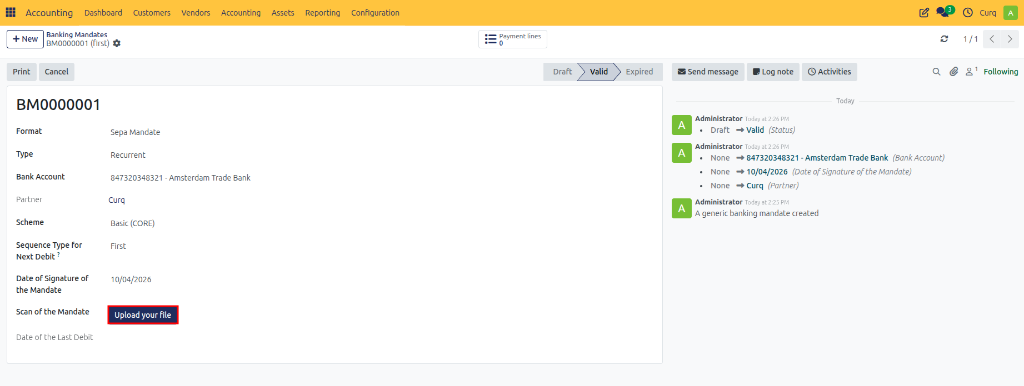Click the gear icon beside BM0000001 breadcrumb
This screenshot has width=1024, height=386.
pos(117,43)
